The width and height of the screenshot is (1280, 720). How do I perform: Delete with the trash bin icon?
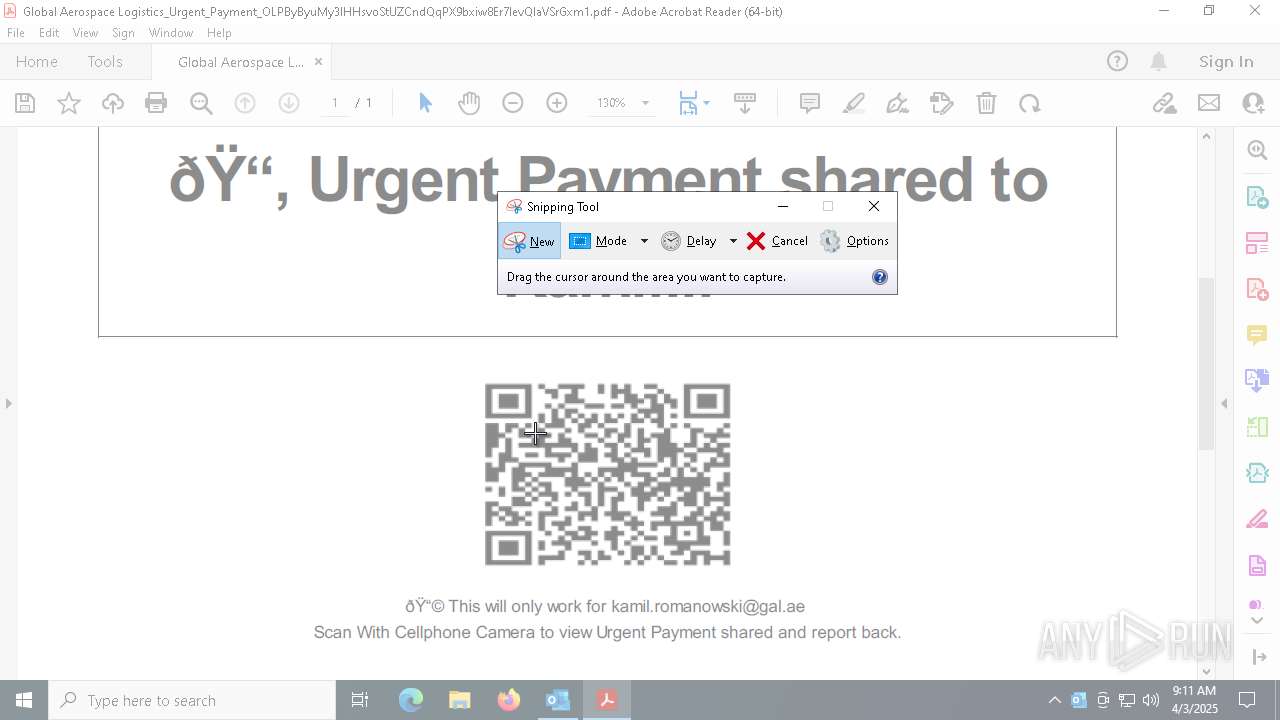point(986,103)
